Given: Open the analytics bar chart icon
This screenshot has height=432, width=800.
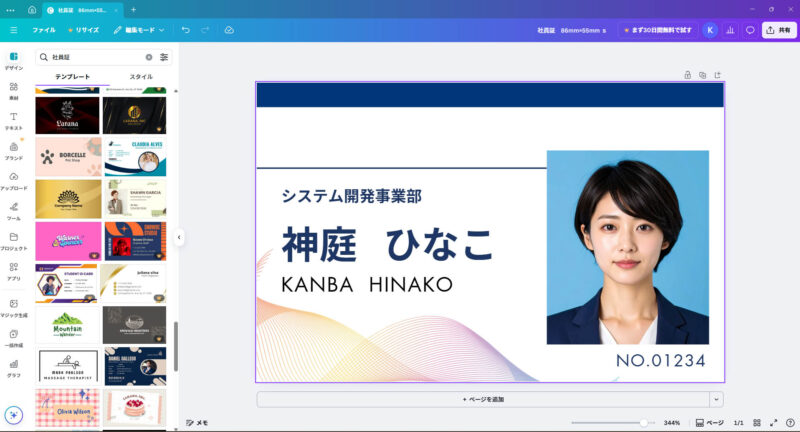Looking at the screenshot, I should 730,30.
